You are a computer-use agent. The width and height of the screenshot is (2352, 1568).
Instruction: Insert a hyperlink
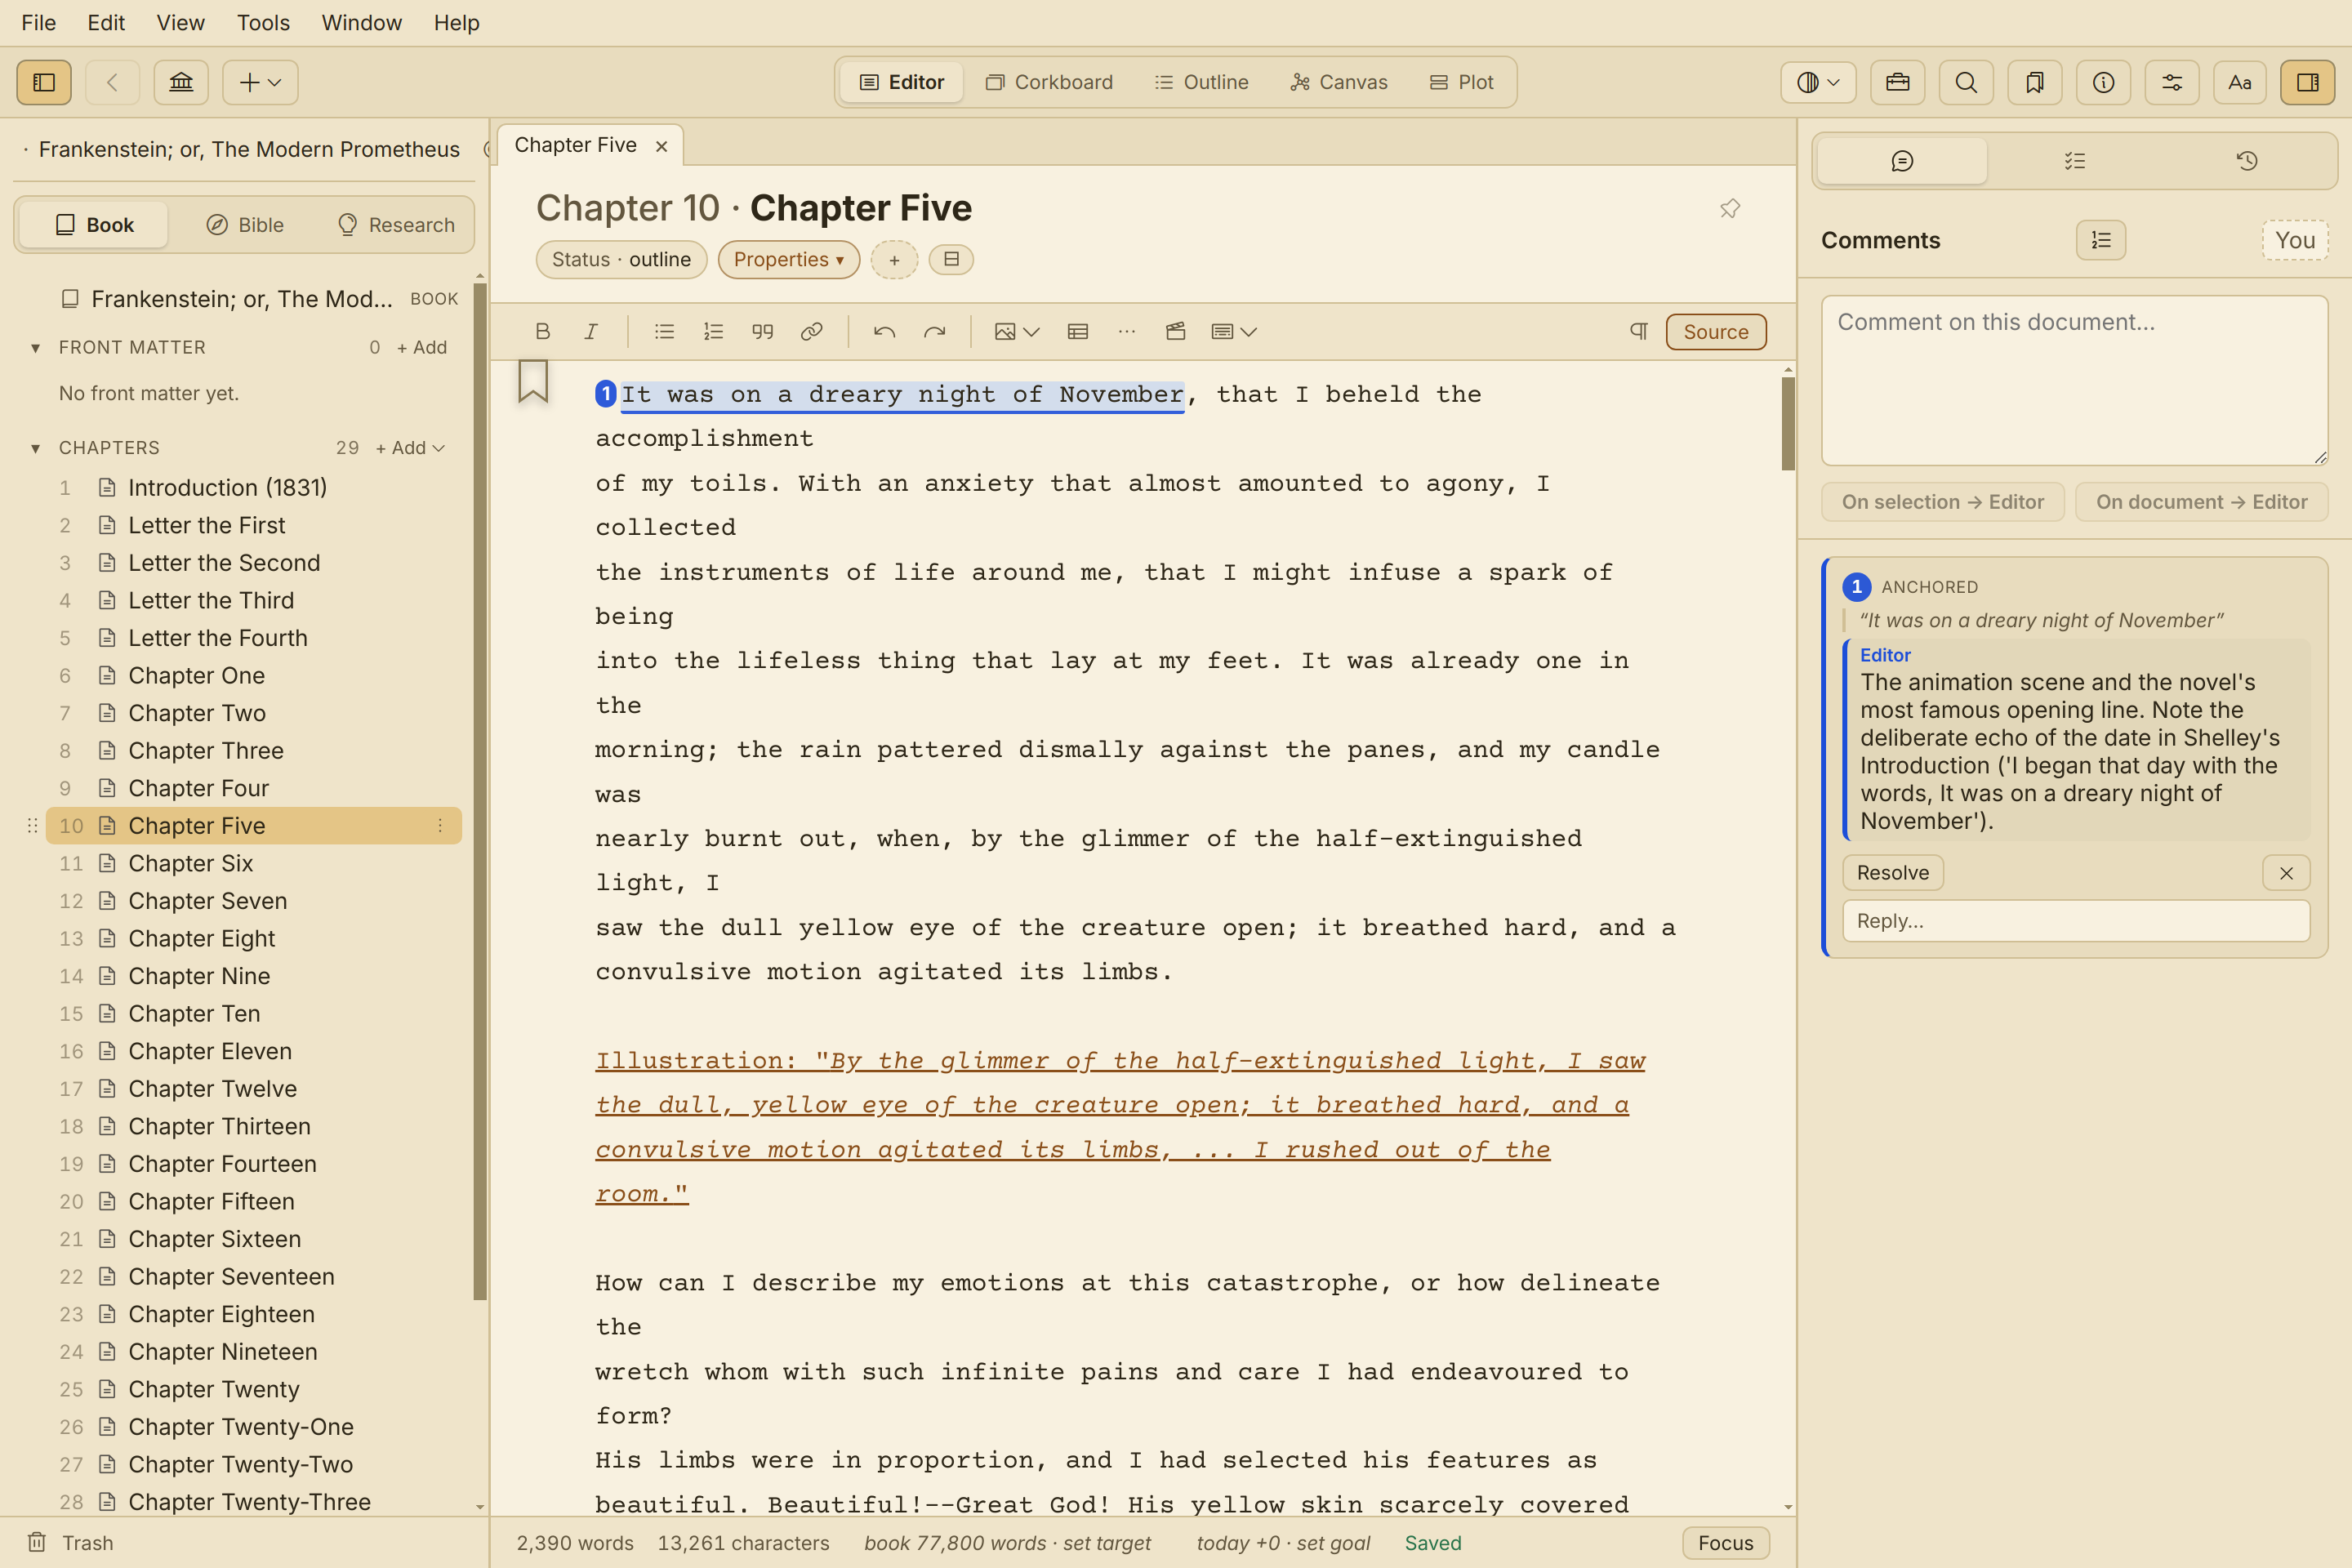(x=811, y=332)
